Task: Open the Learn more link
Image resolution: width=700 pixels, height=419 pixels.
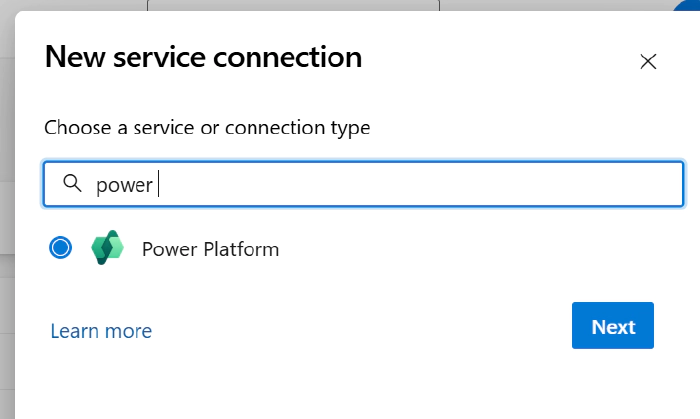Action: point(101,330)
